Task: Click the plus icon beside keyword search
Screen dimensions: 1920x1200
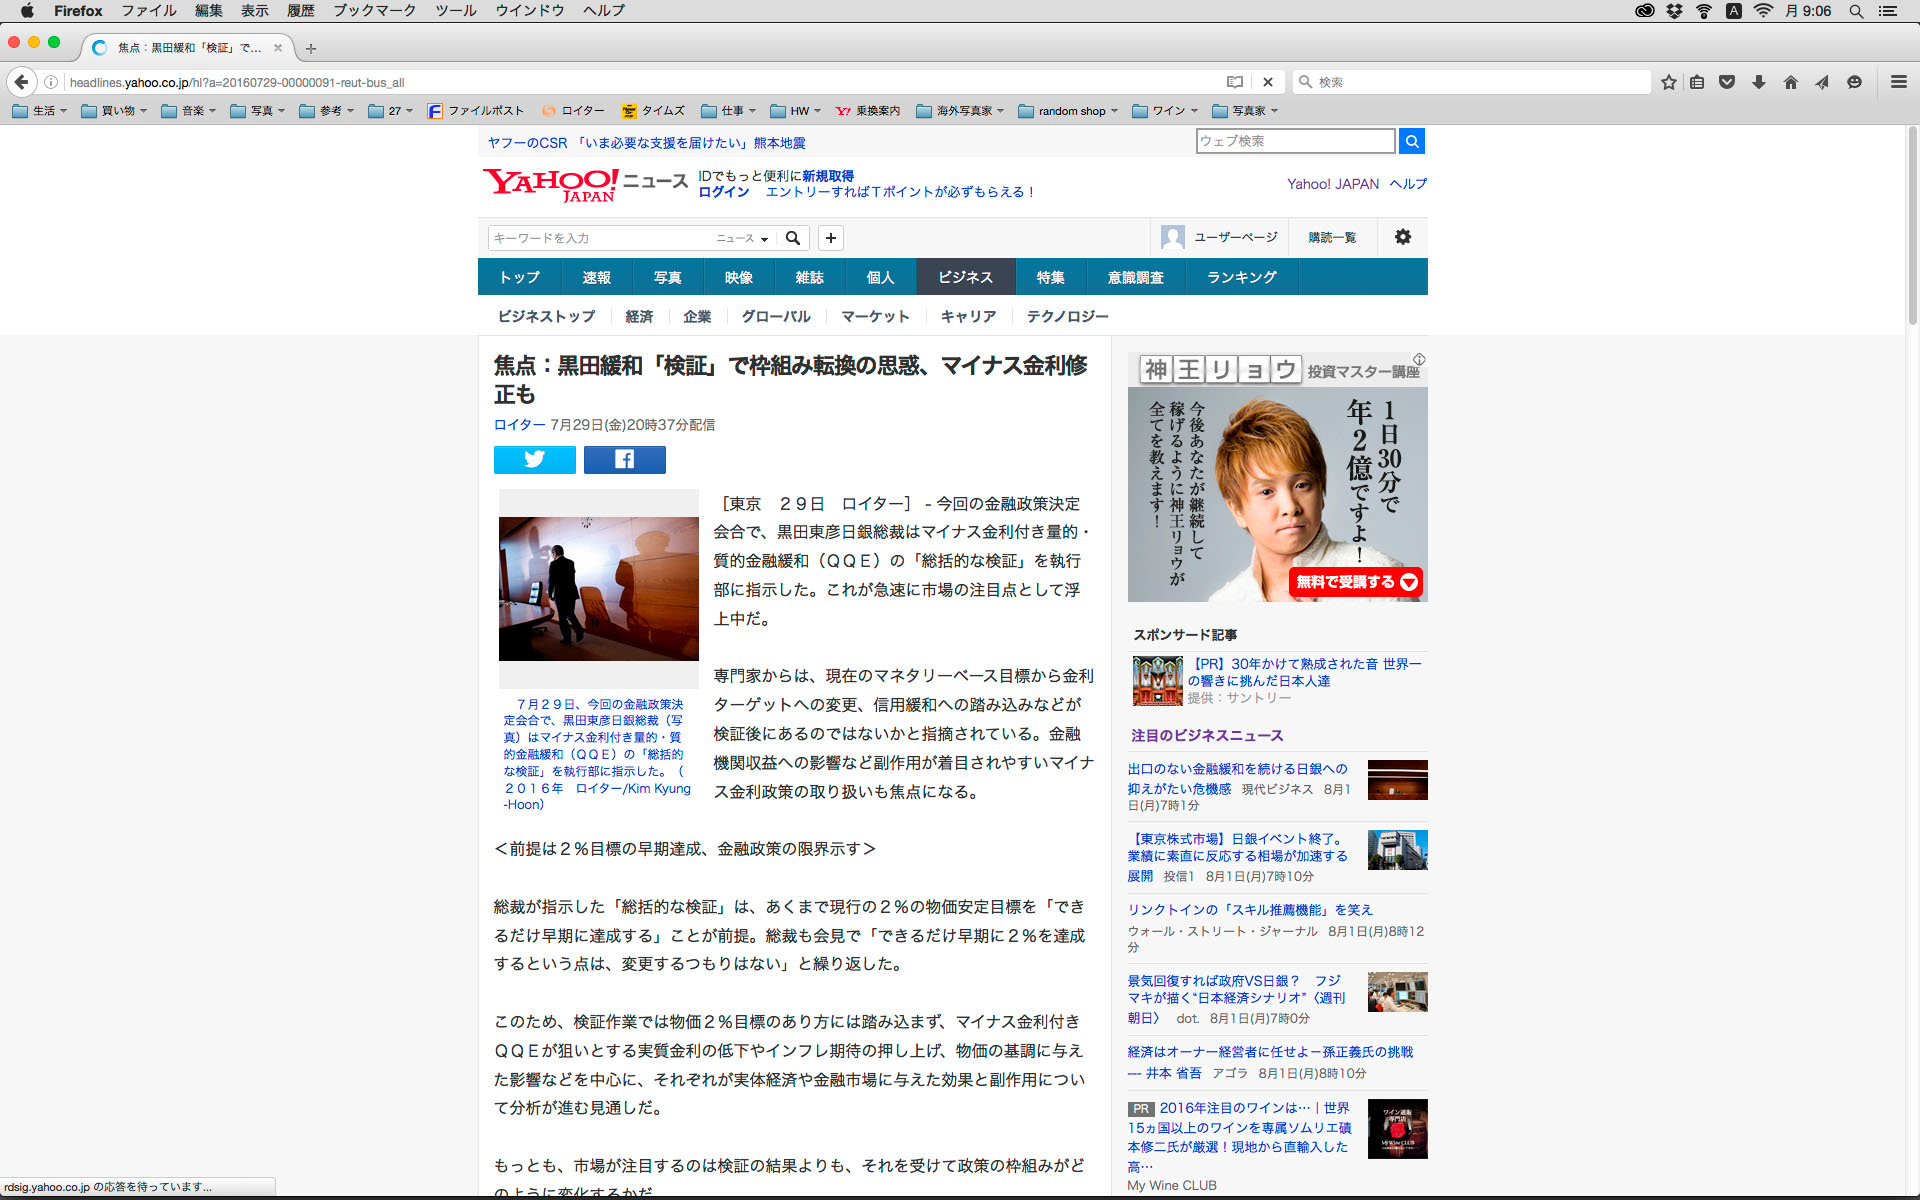Action: (x=830, y=238)
